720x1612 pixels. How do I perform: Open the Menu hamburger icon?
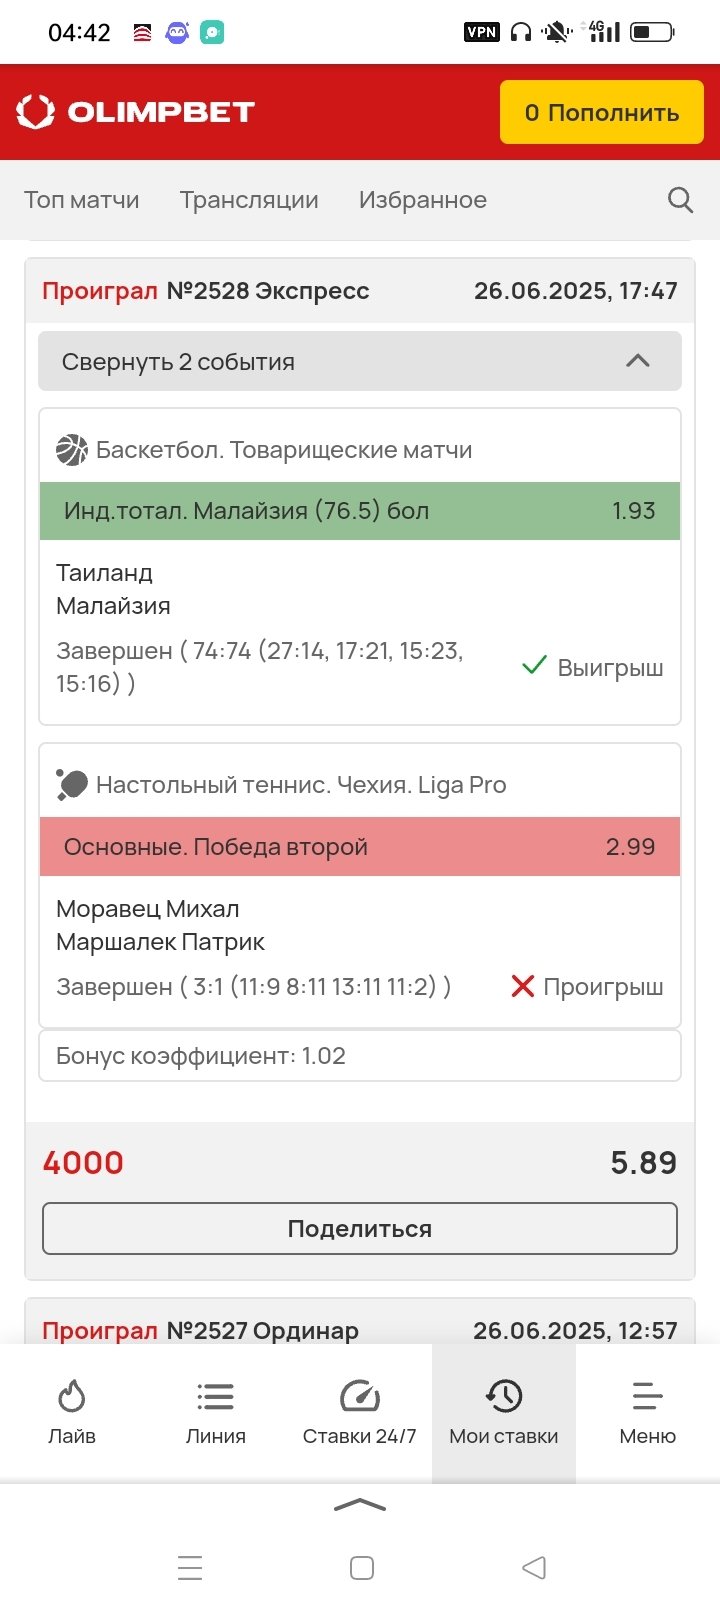point(647,1396)
